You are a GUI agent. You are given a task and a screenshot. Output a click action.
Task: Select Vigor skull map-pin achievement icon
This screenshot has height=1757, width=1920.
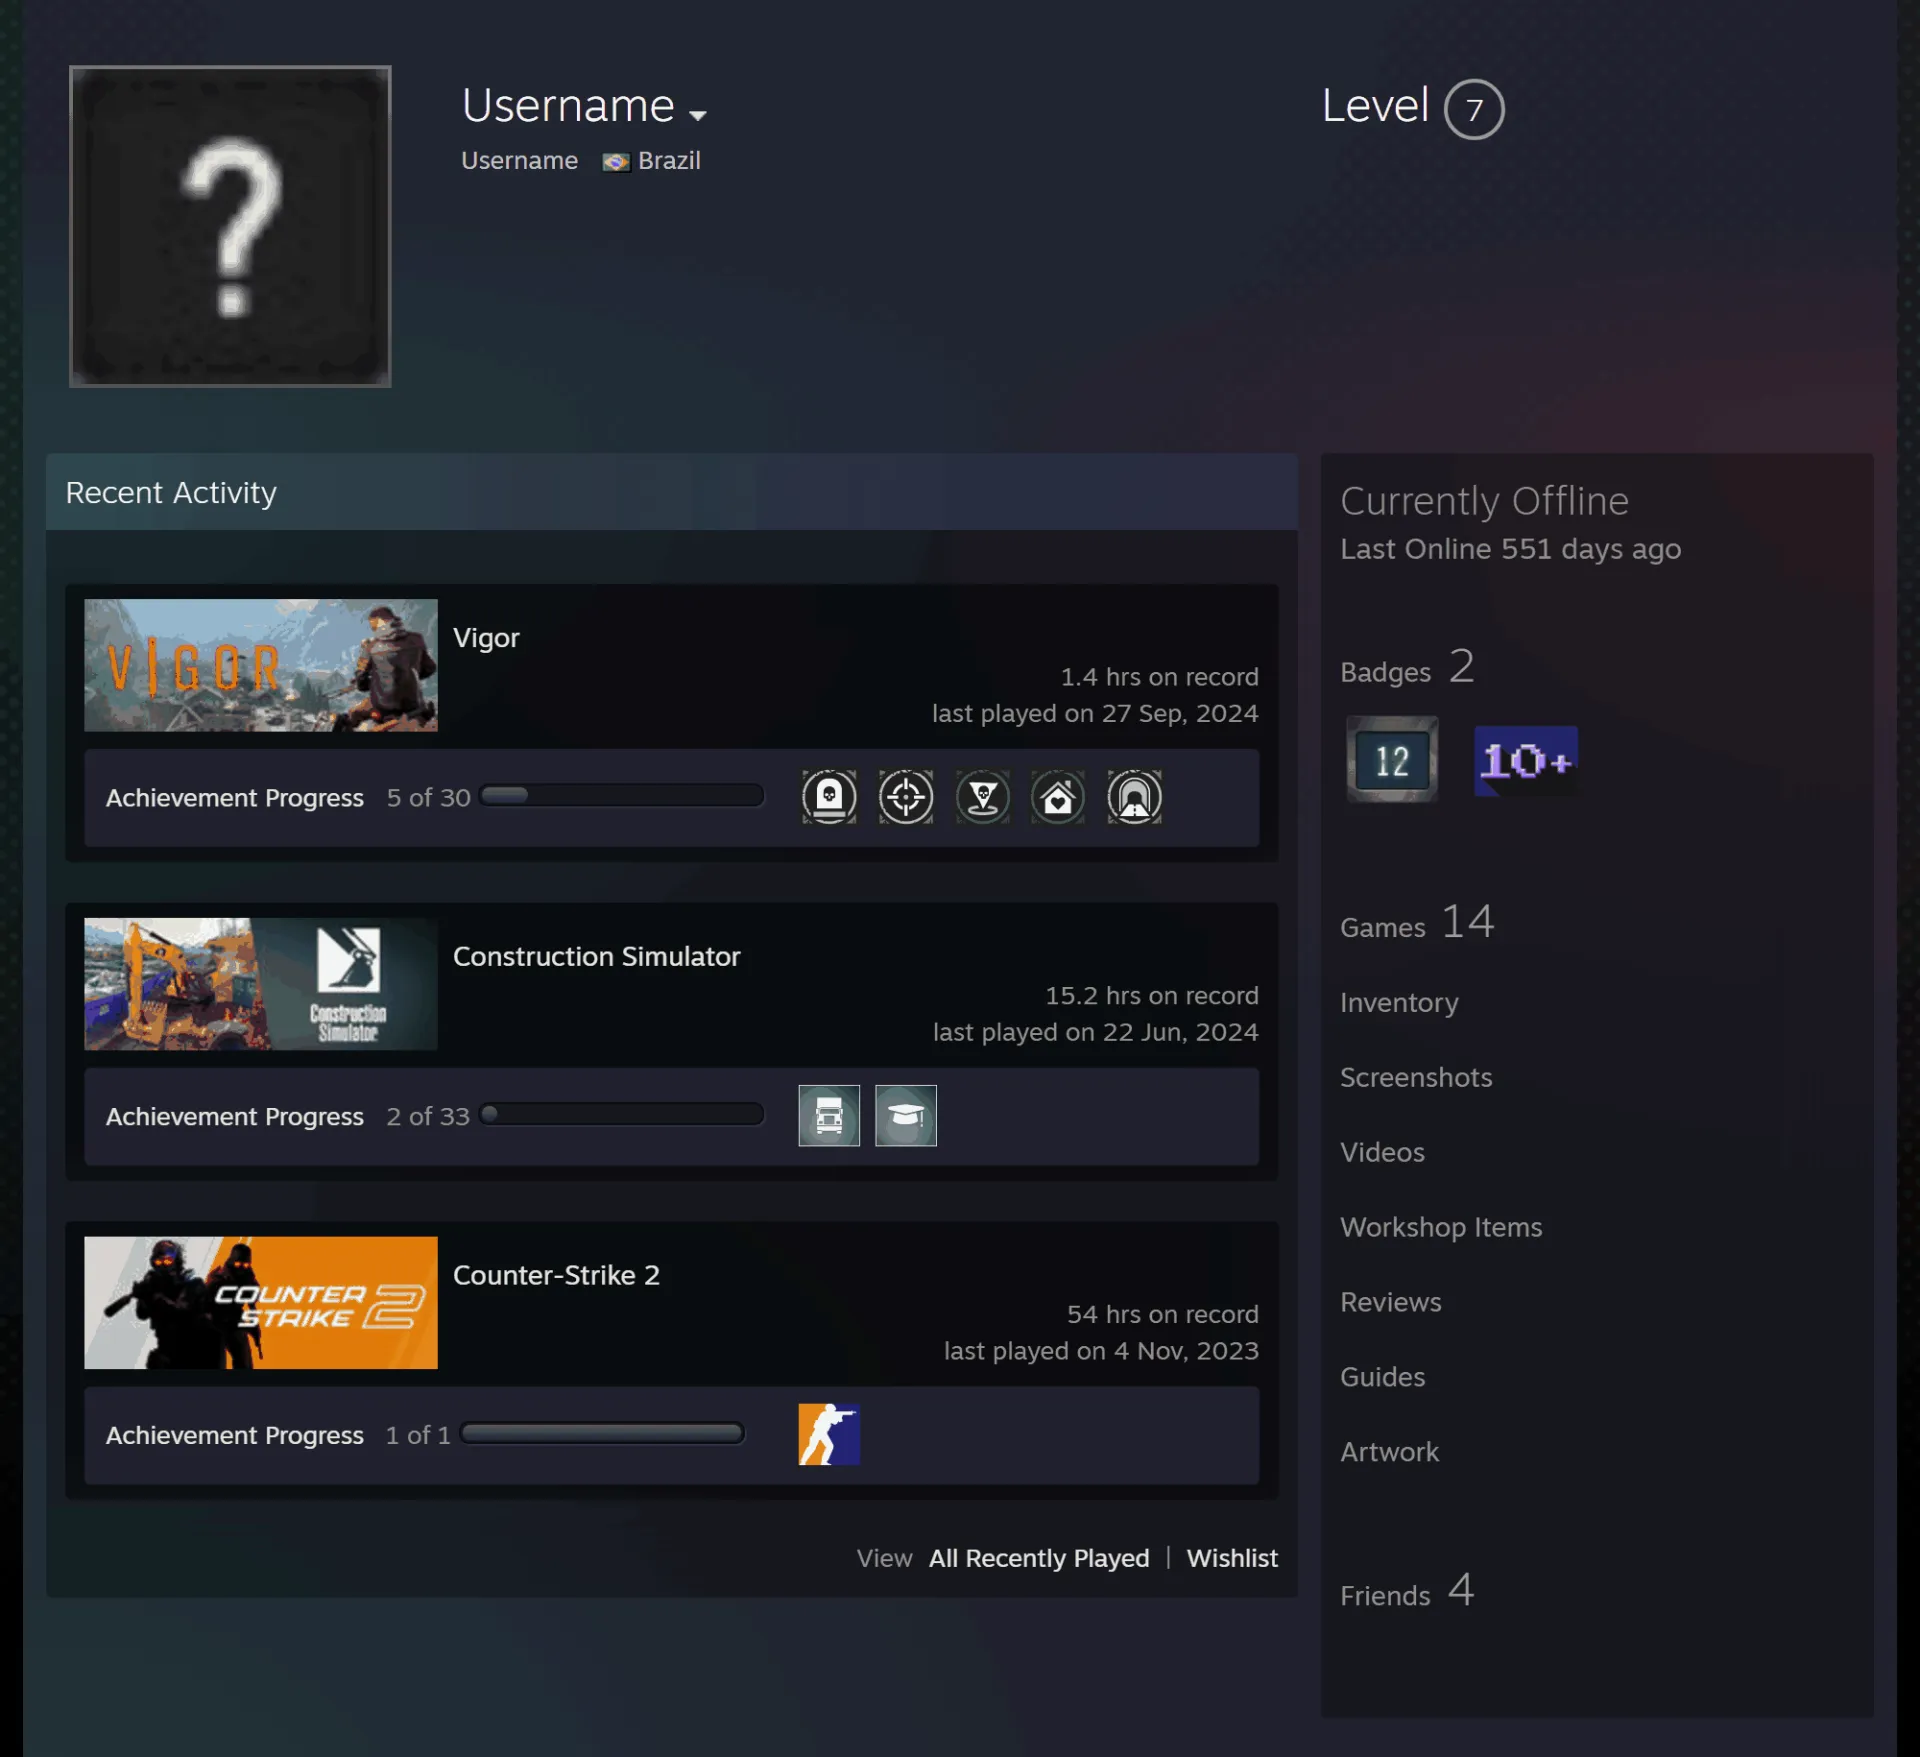982,797
